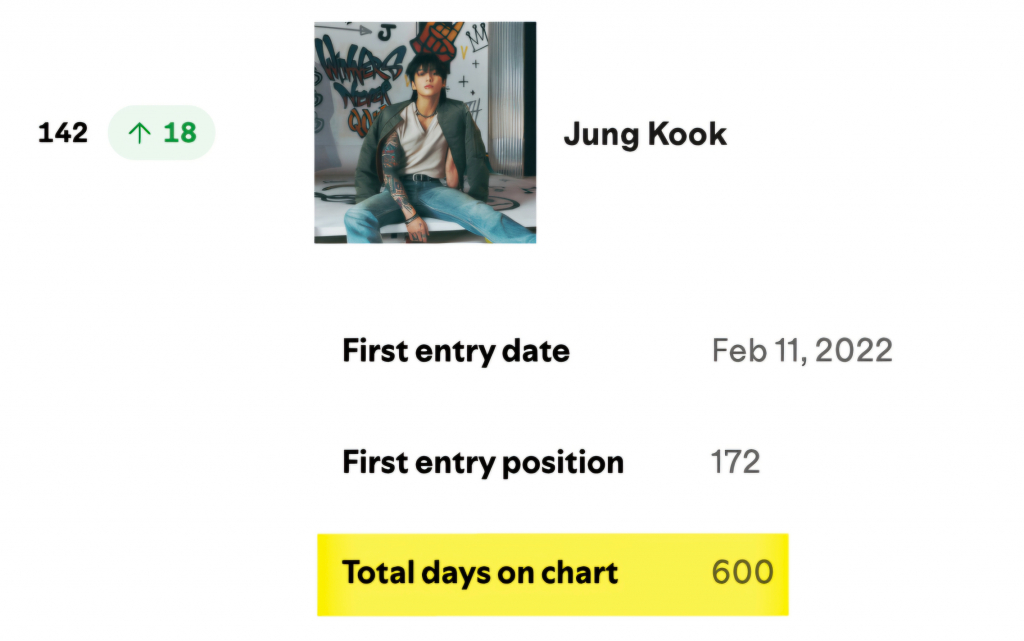
Task: Click the 172 first entry position value
Action: click(x=735, y=462)
